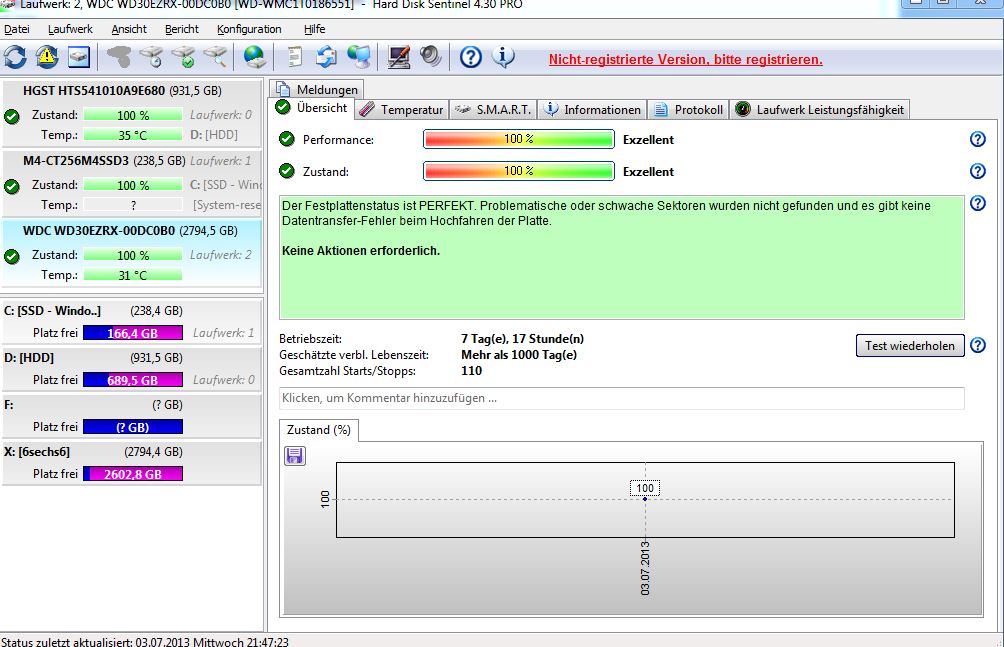Image resolution: width=1004 pixels, height=647 pixels.
Task: Click the question mark help toolbar icon
Action: (471, 57)
